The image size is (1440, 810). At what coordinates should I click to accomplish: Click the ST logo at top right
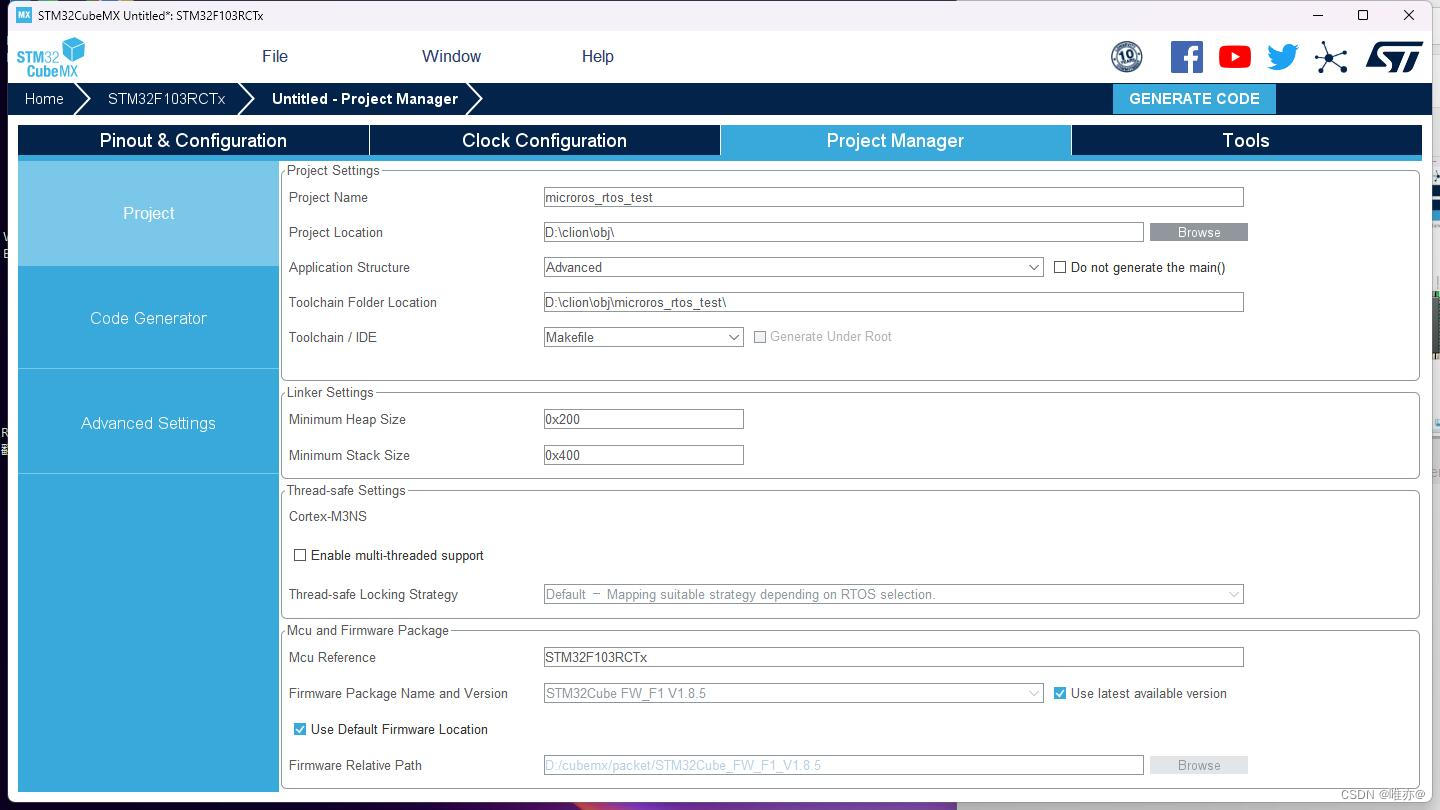pyautogui.click(x=1394, y=57)
